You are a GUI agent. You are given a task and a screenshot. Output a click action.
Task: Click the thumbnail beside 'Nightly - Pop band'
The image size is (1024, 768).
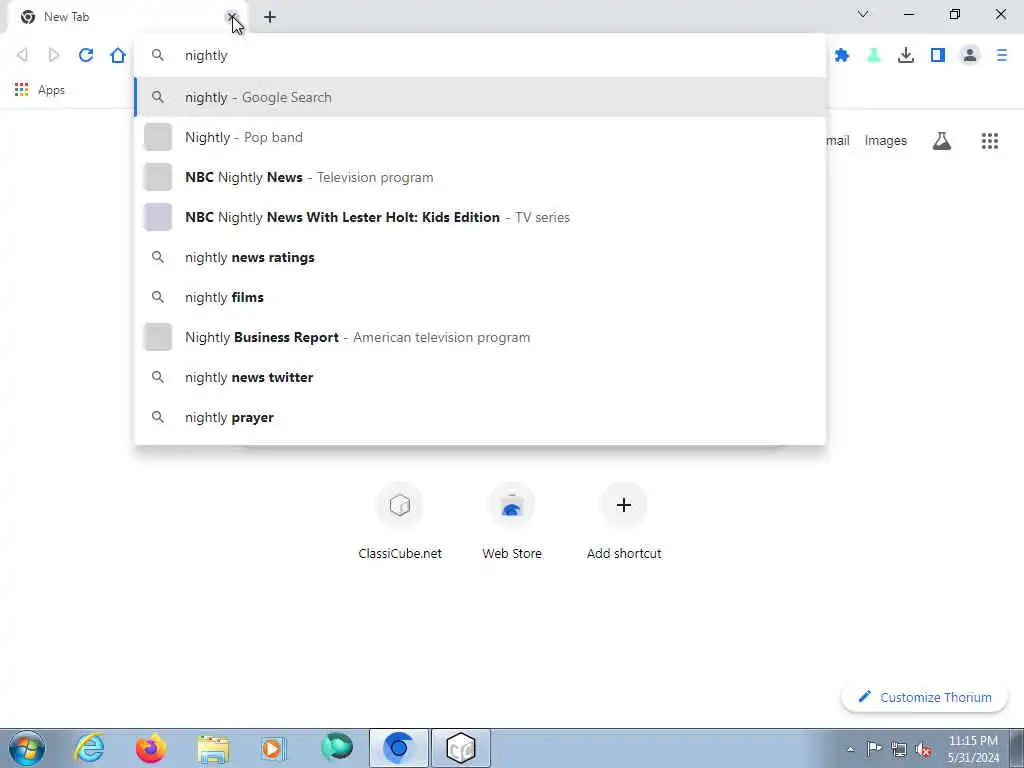coord(157,137)
